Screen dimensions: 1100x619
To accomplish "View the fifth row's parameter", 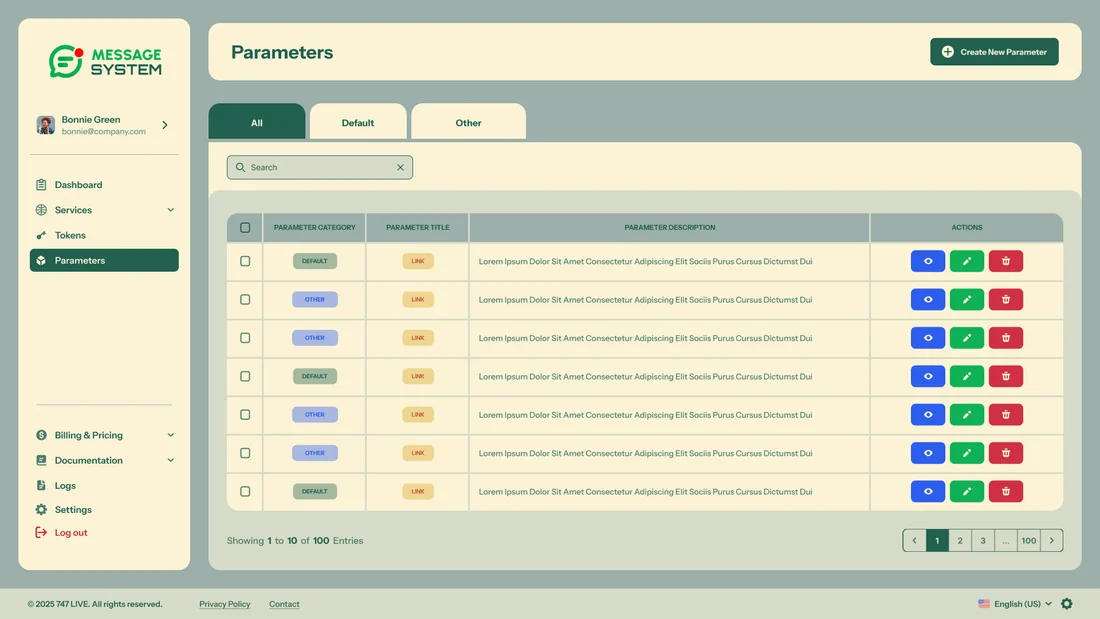I will 927,415.
